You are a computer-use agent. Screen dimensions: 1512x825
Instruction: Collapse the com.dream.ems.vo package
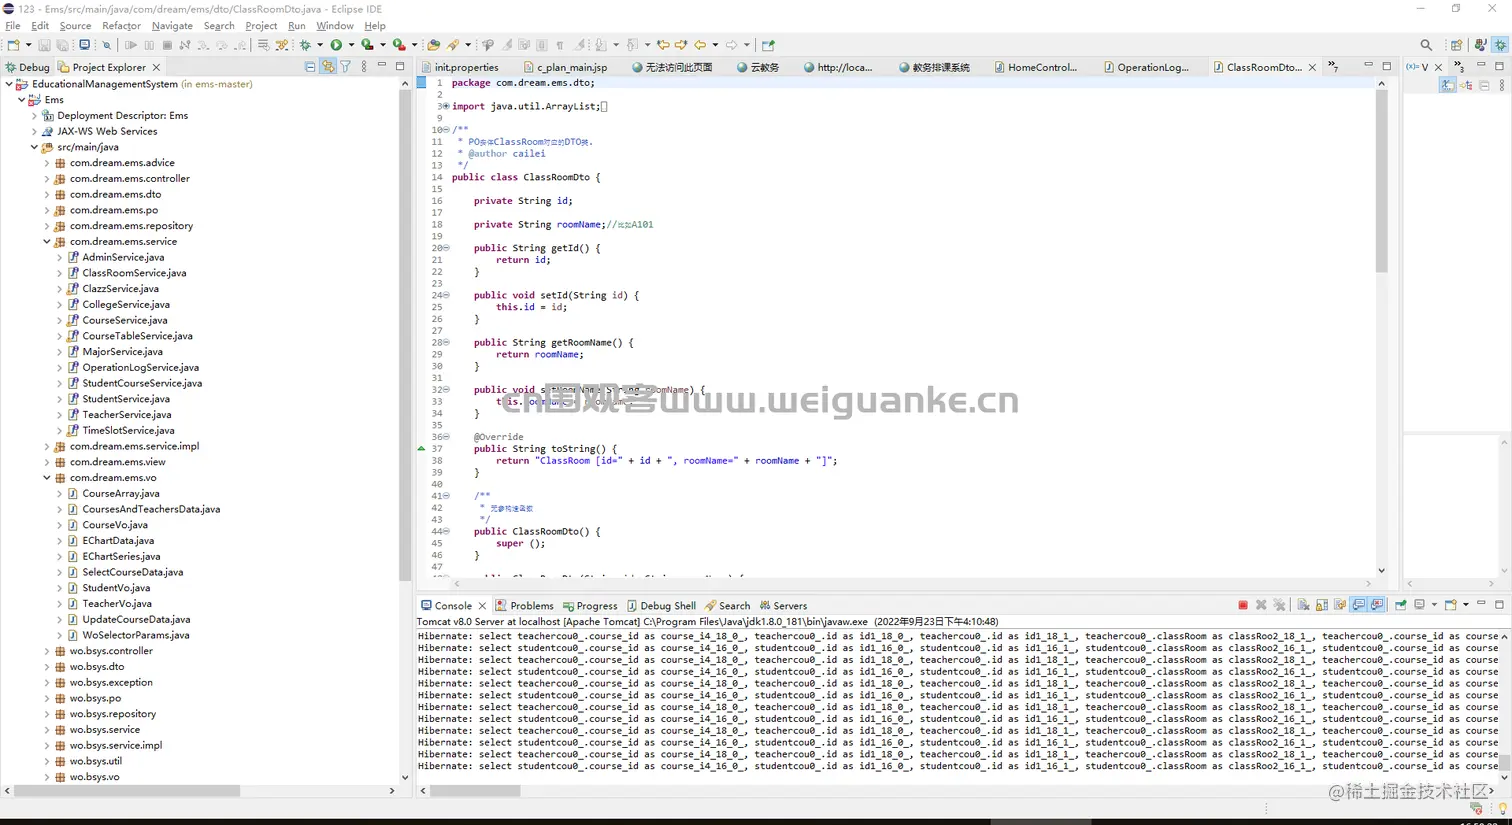click(x=47, y=478)
